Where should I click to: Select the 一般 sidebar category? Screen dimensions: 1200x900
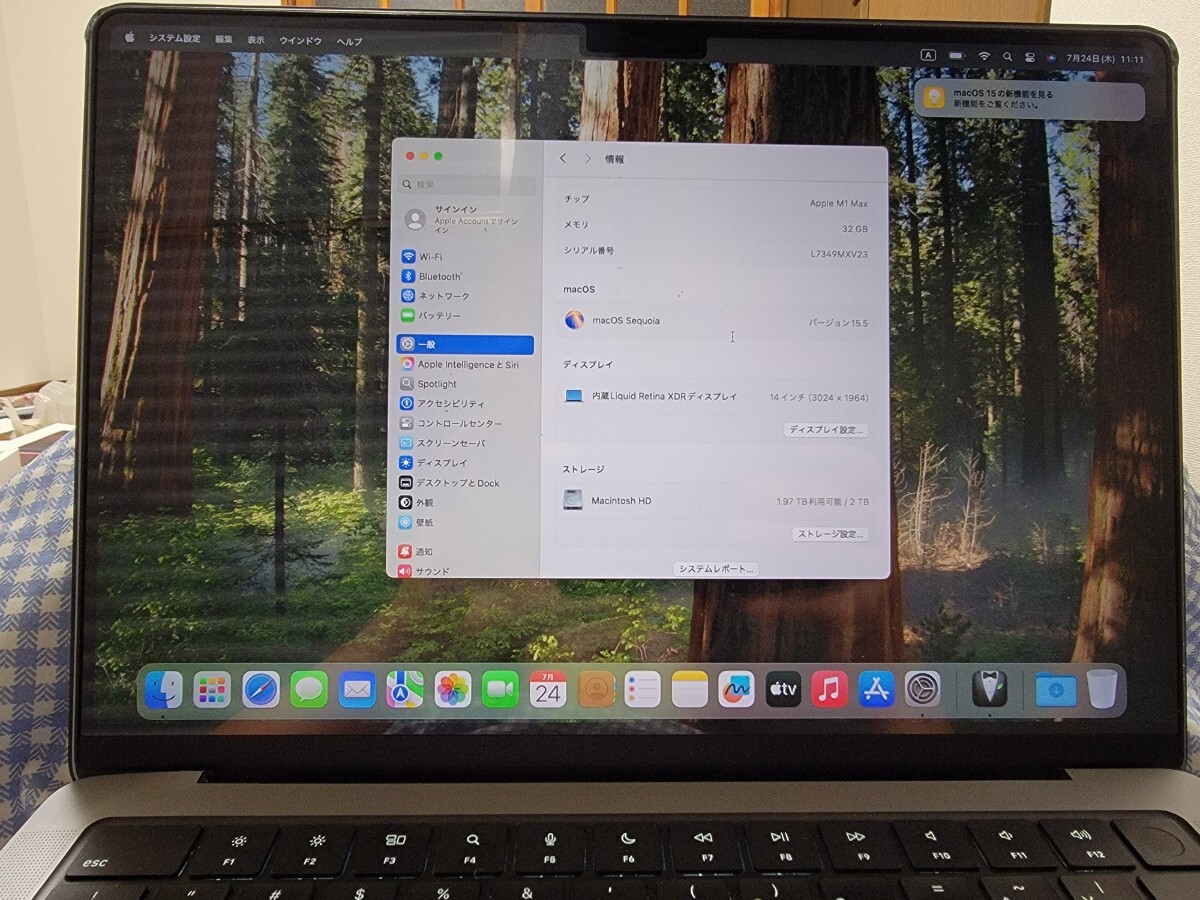(x=466, y=344)
